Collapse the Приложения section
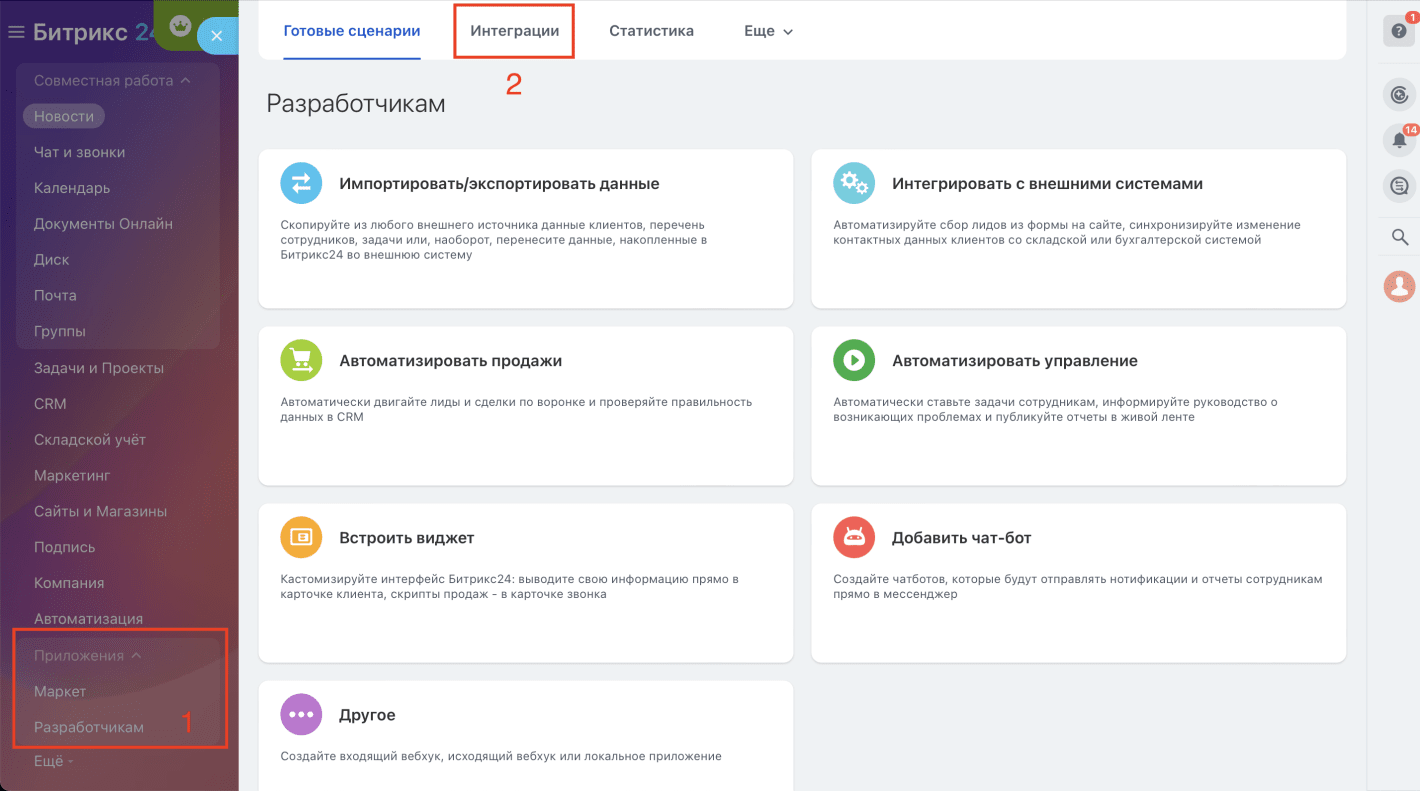1420x791 pixels. [88, 656]
